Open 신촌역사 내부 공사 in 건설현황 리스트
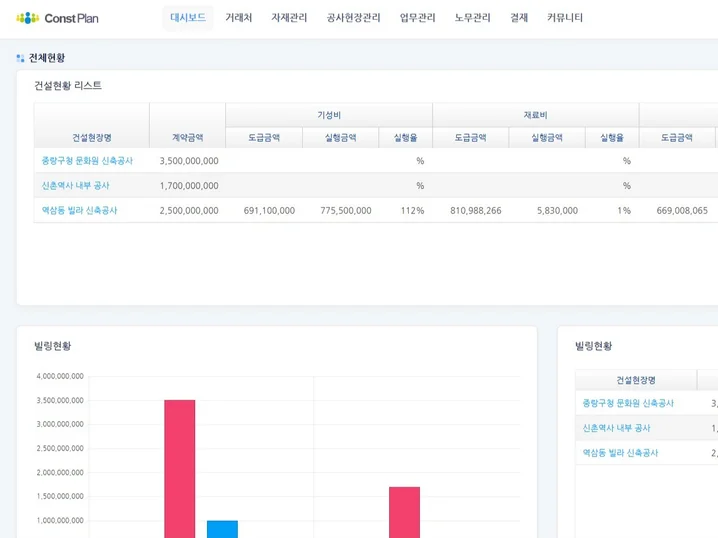The width and height of the screenshot is (718, 538). [x=76, y=185]
